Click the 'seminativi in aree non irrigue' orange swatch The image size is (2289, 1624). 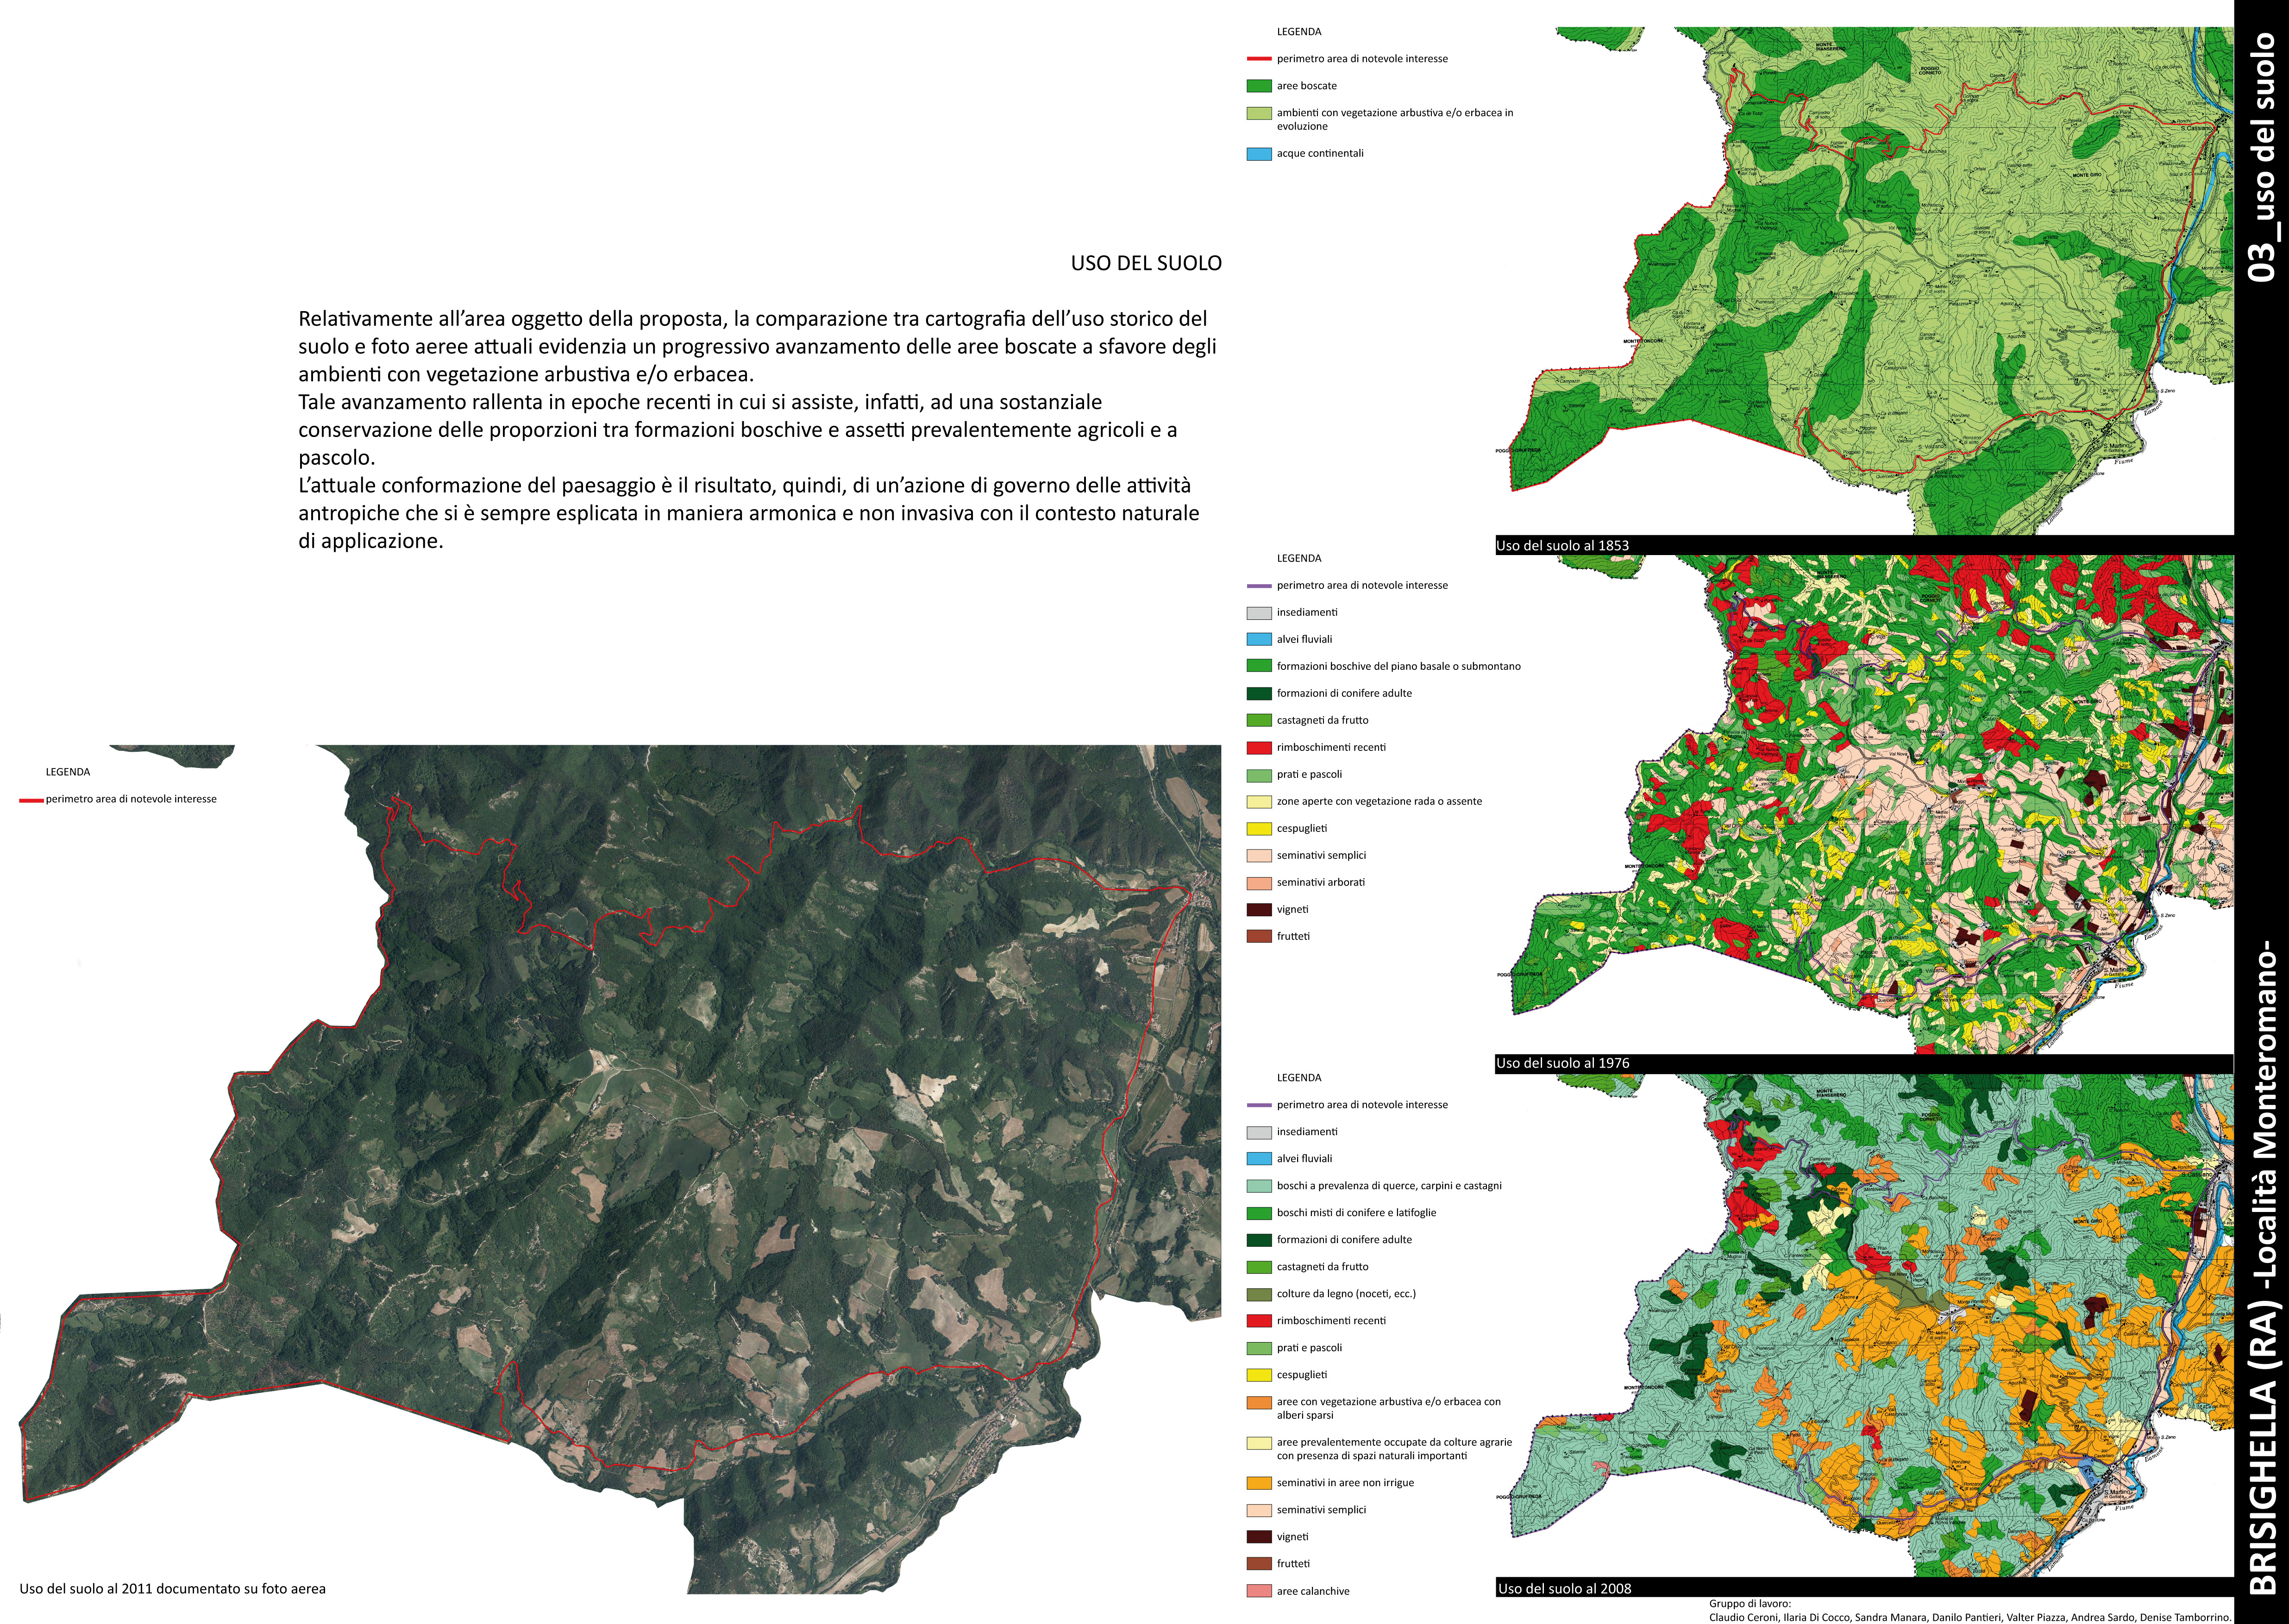(1259, 1483)
